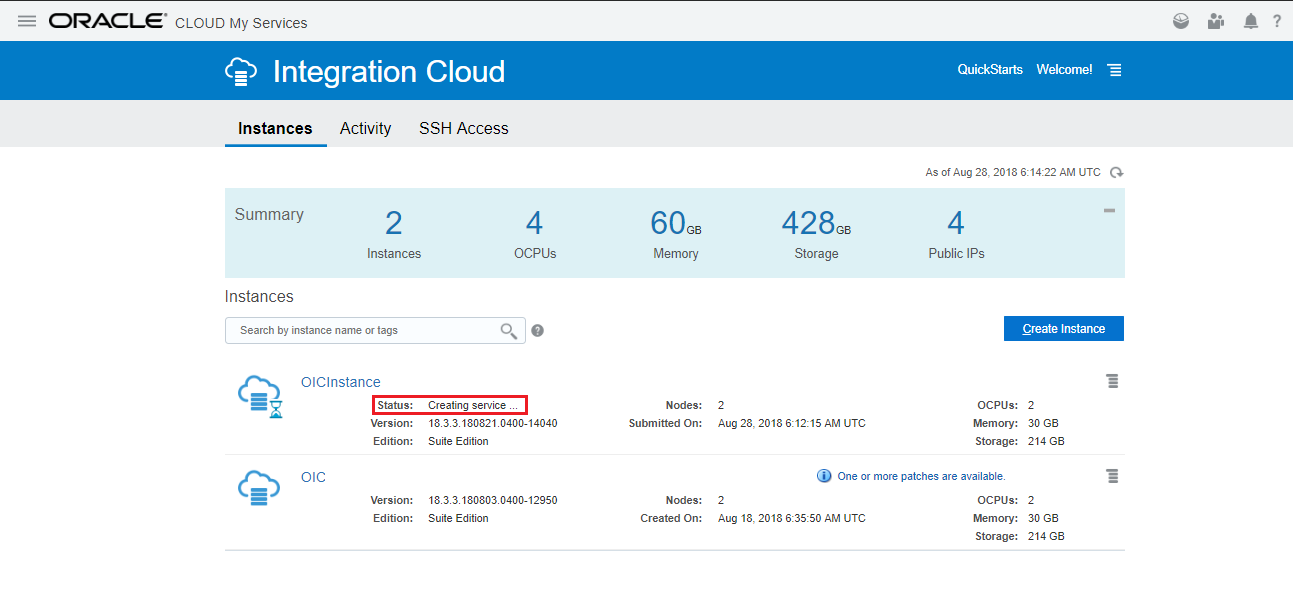Switch to the SSH Access tab
This screenshot has width=1298, height=612.
pyautogui.click(x=463, y=128)
